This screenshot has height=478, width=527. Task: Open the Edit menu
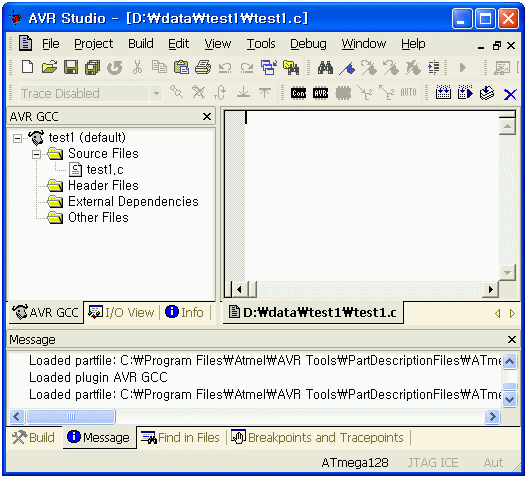(x=178, y=44)
